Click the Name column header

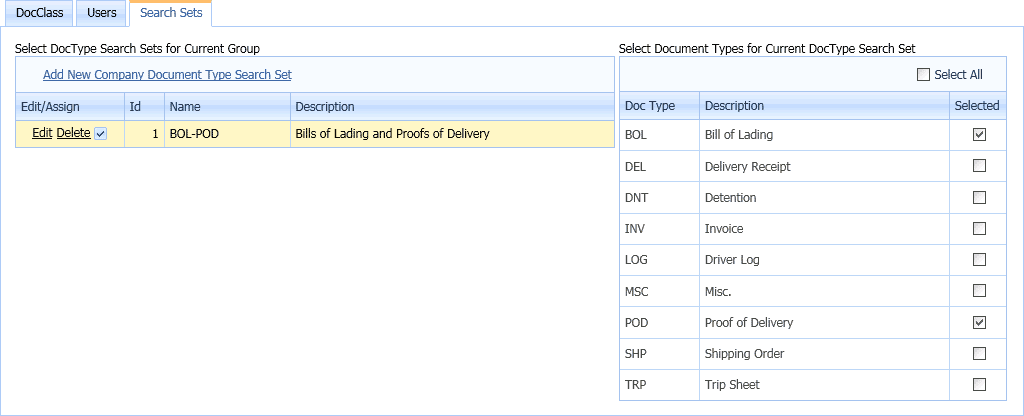click(227, 106)
